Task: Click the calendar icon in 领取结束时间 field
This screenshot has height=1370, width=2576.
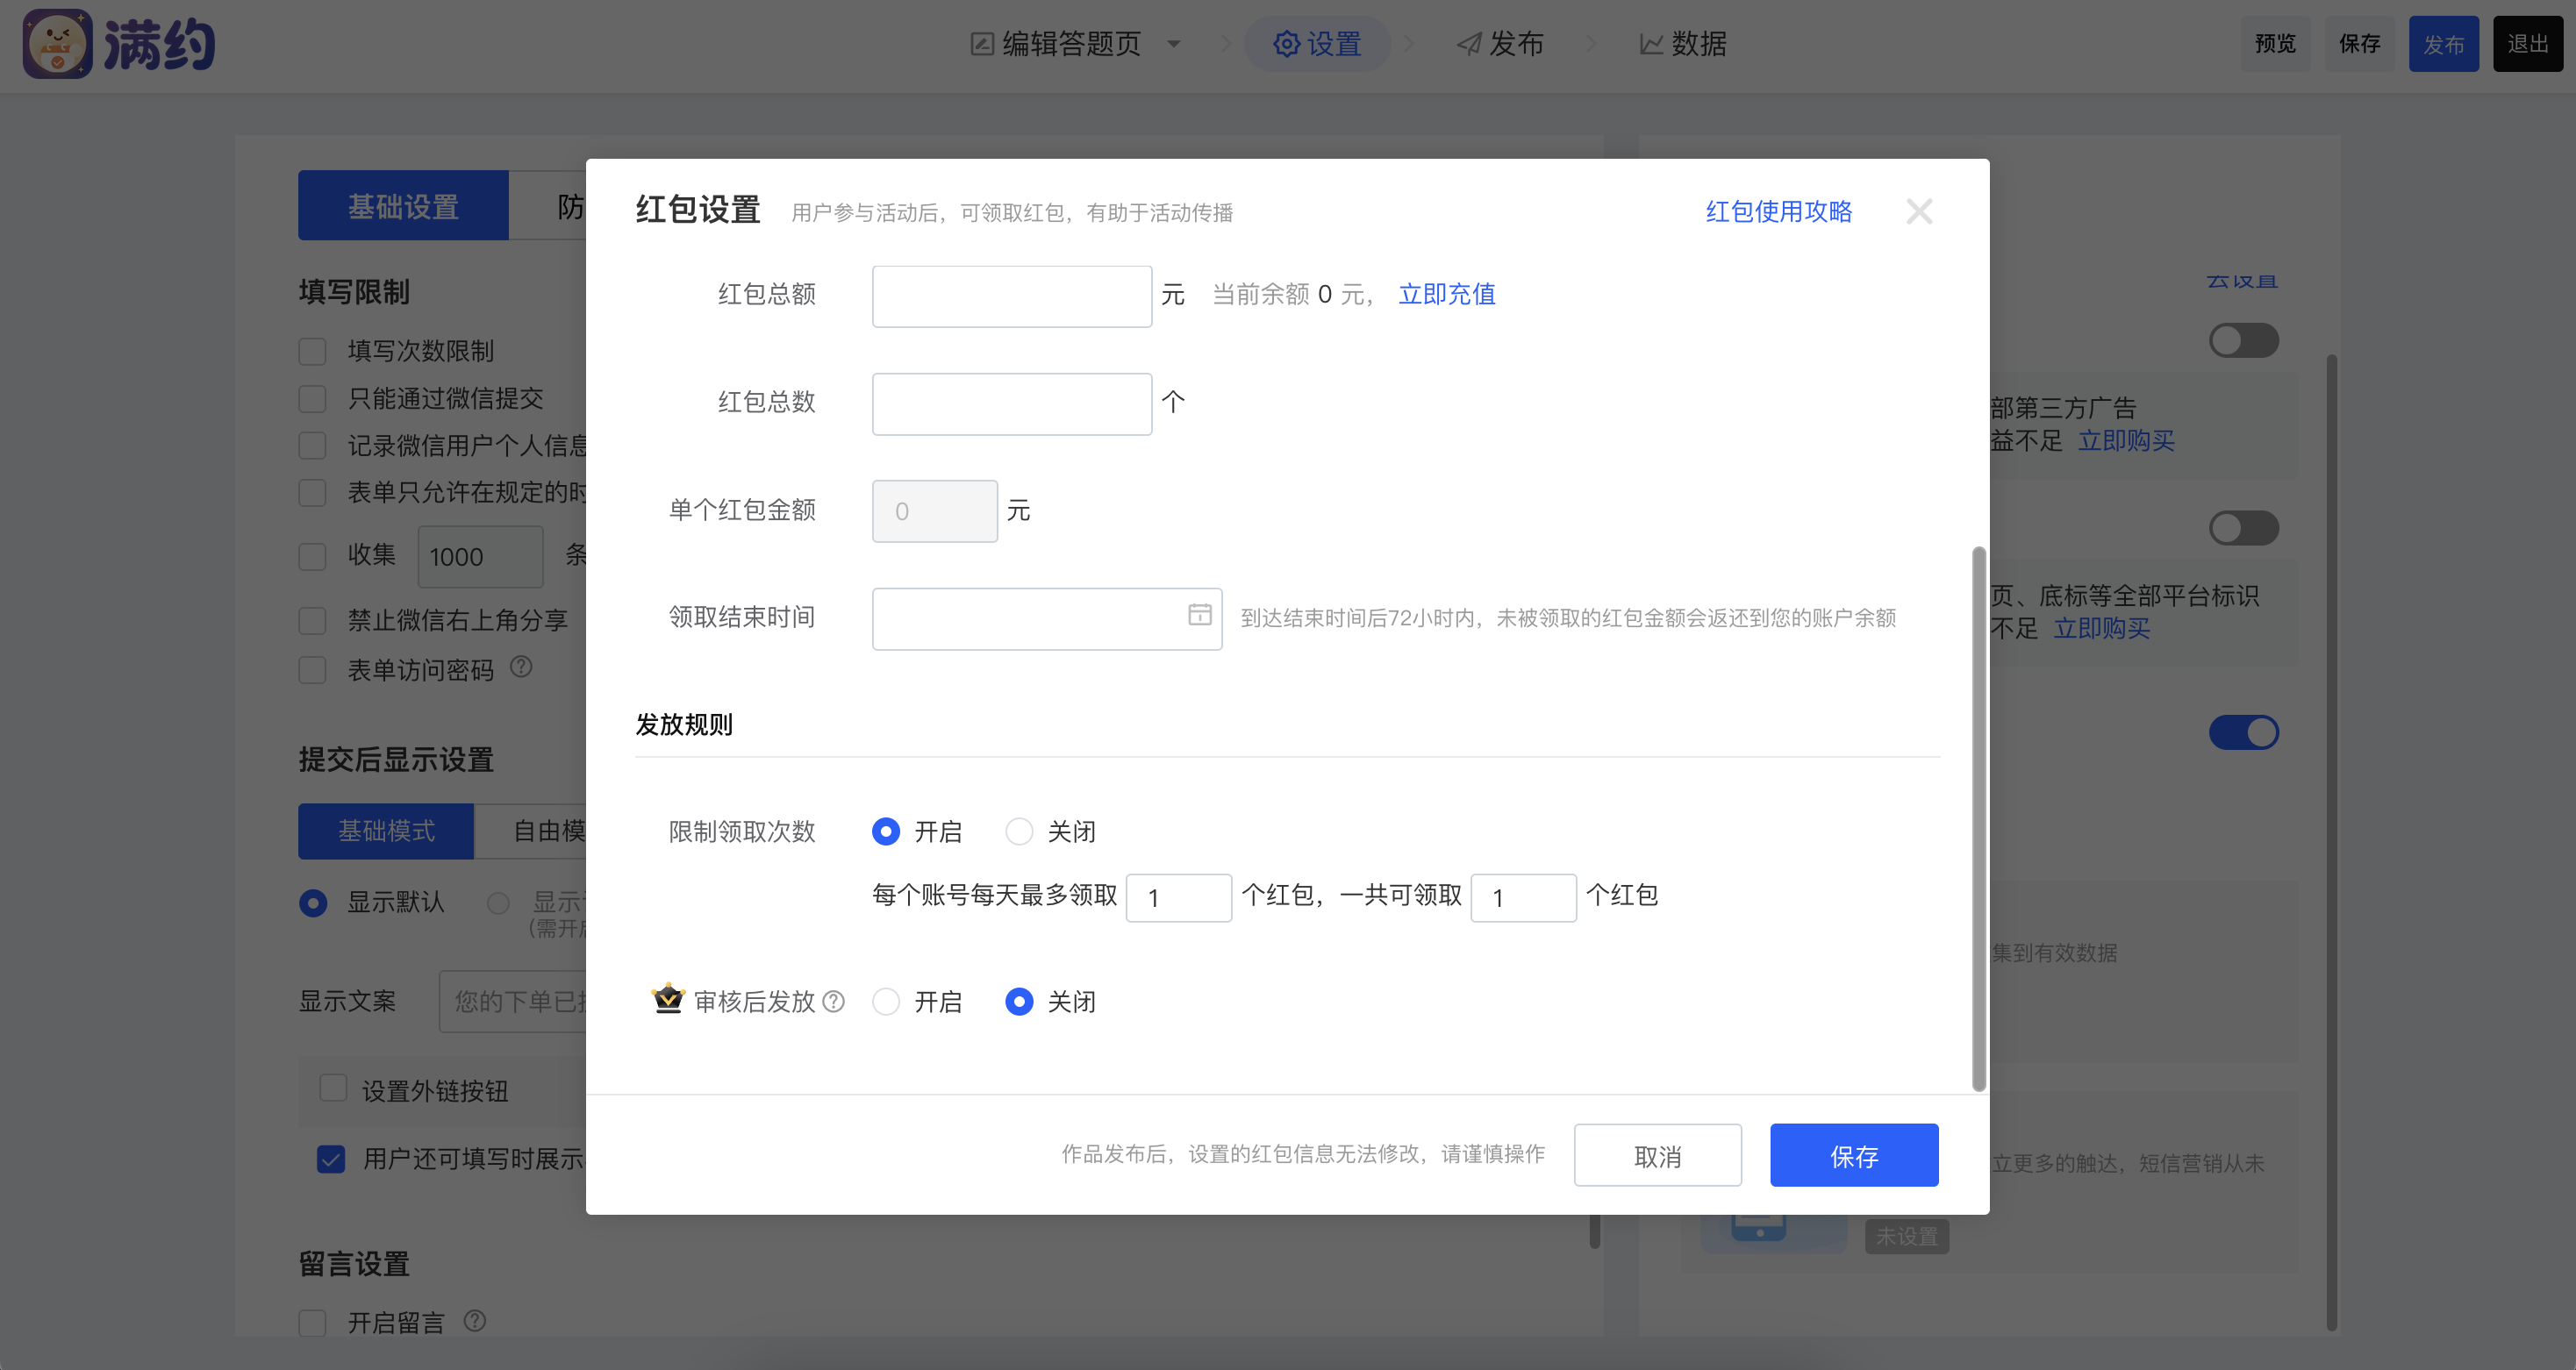Action: [x=1199, y=615]
